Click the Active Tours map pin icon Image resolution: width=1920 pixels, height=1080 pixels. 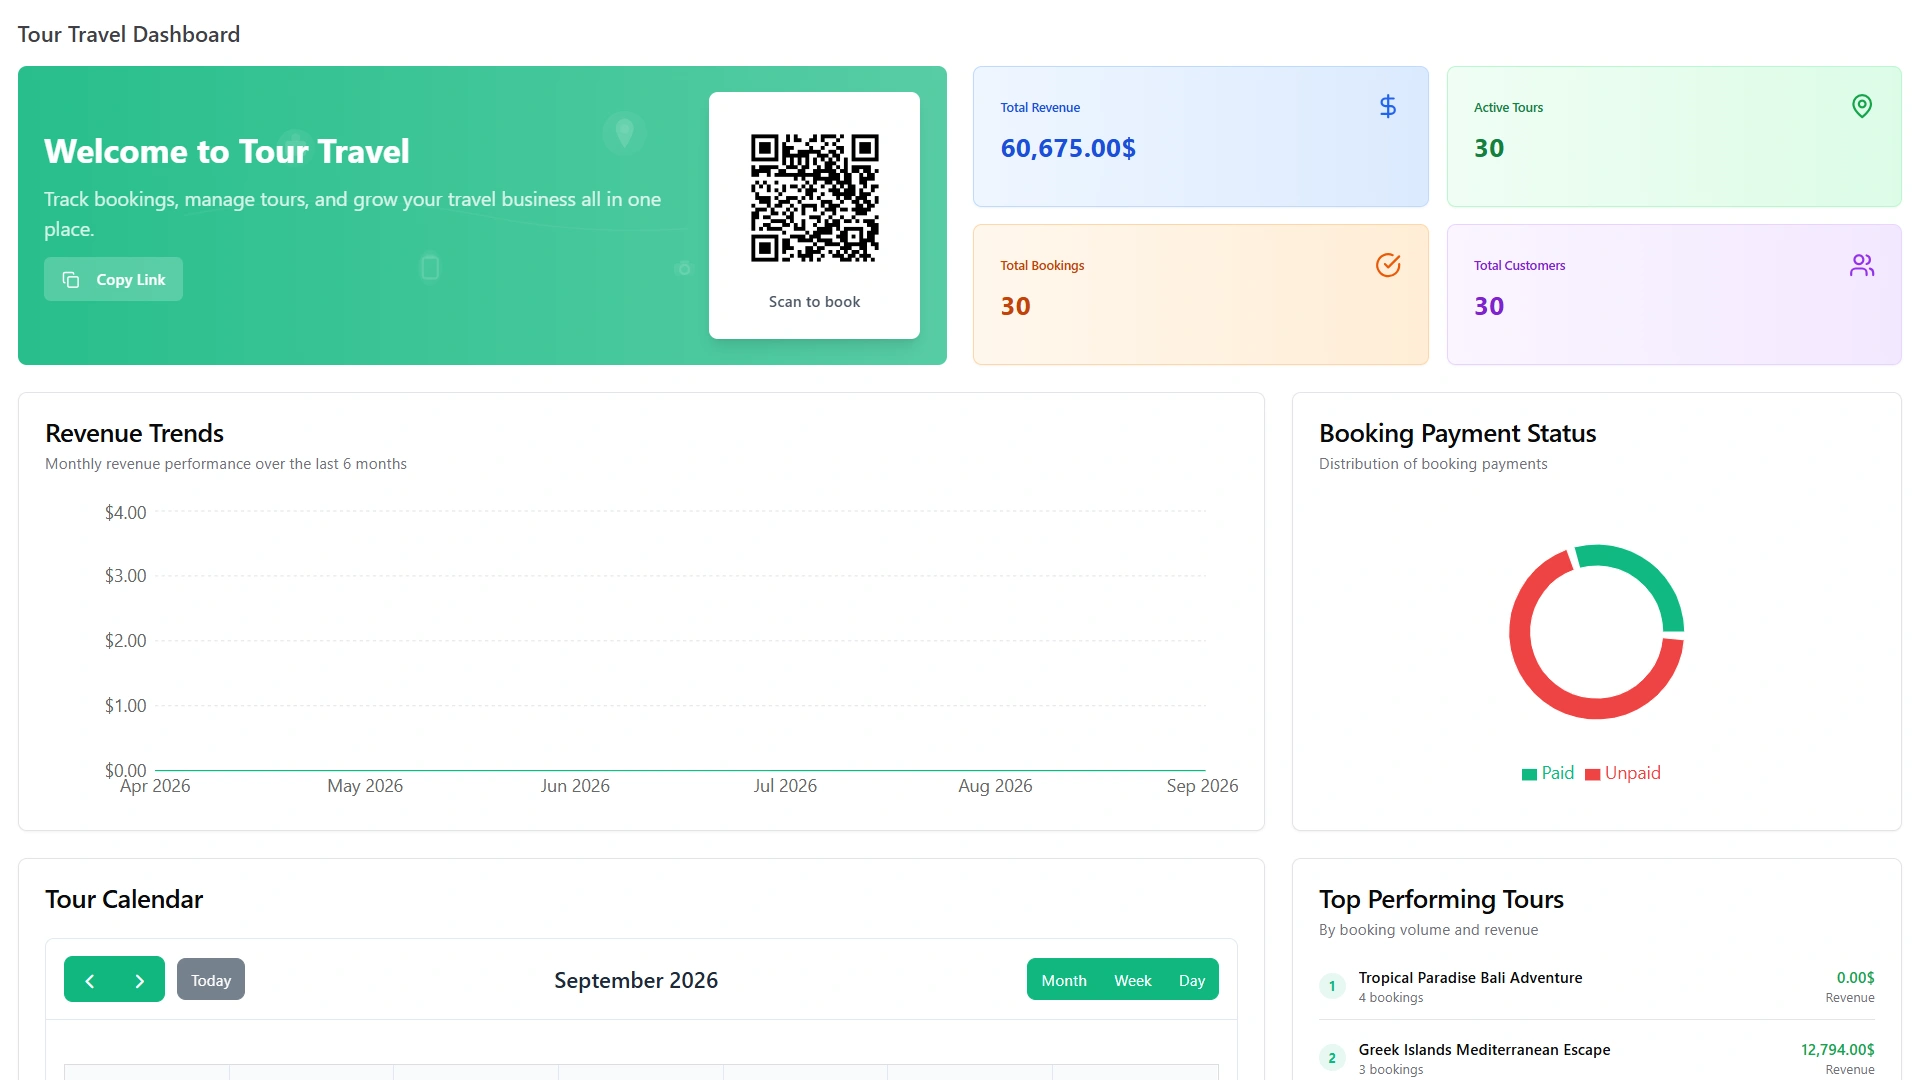[1861, 106]
